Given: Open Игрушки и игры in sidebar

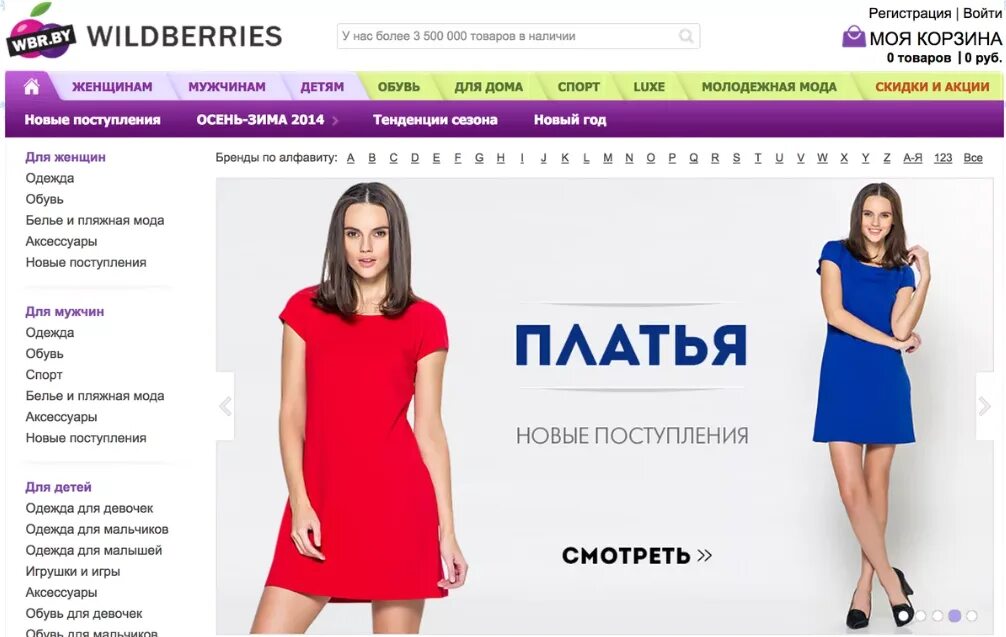Looking at the screenshot, I should click(x=72, y=571).
